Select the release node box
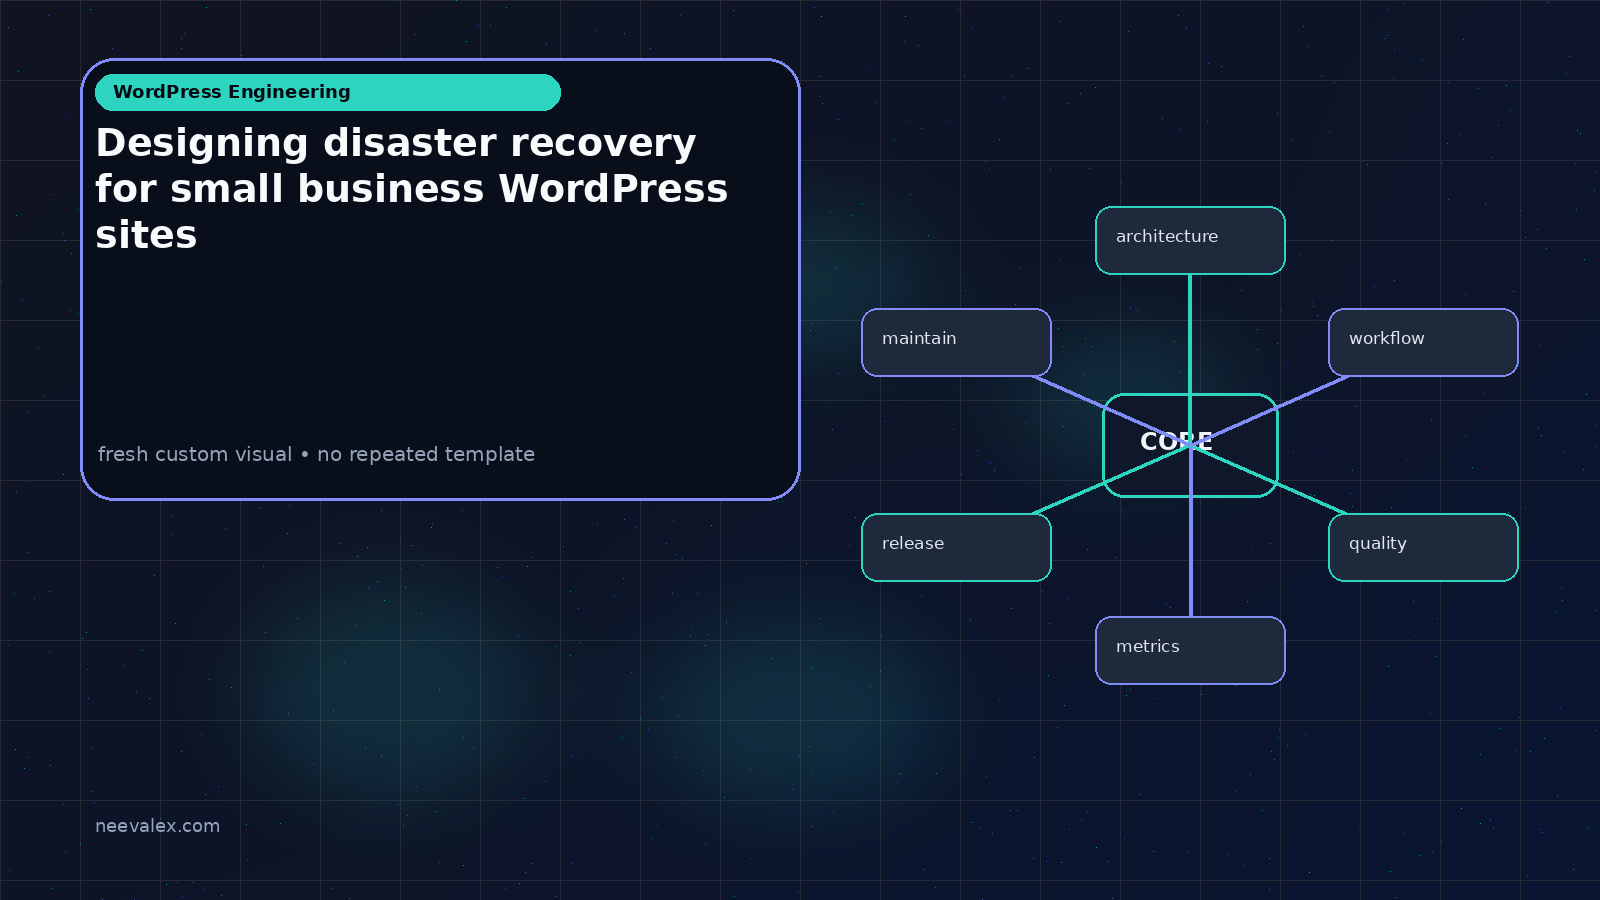Screen dimensions: 1600x900 956,547
